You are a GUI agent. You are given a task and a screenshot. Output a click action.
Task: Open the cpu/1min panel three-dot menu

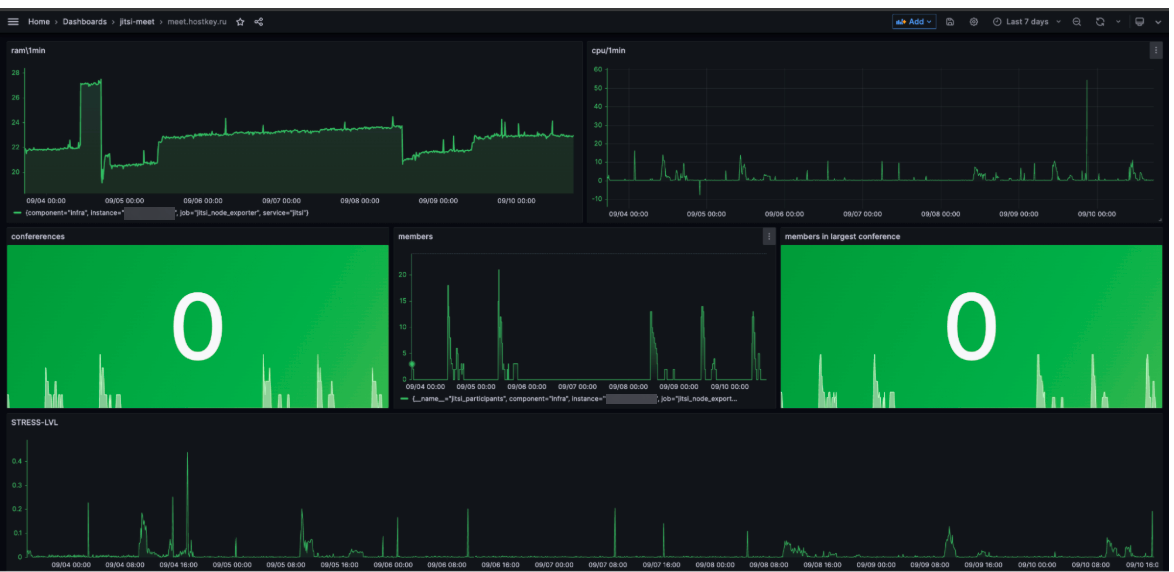coord(1156,50)
